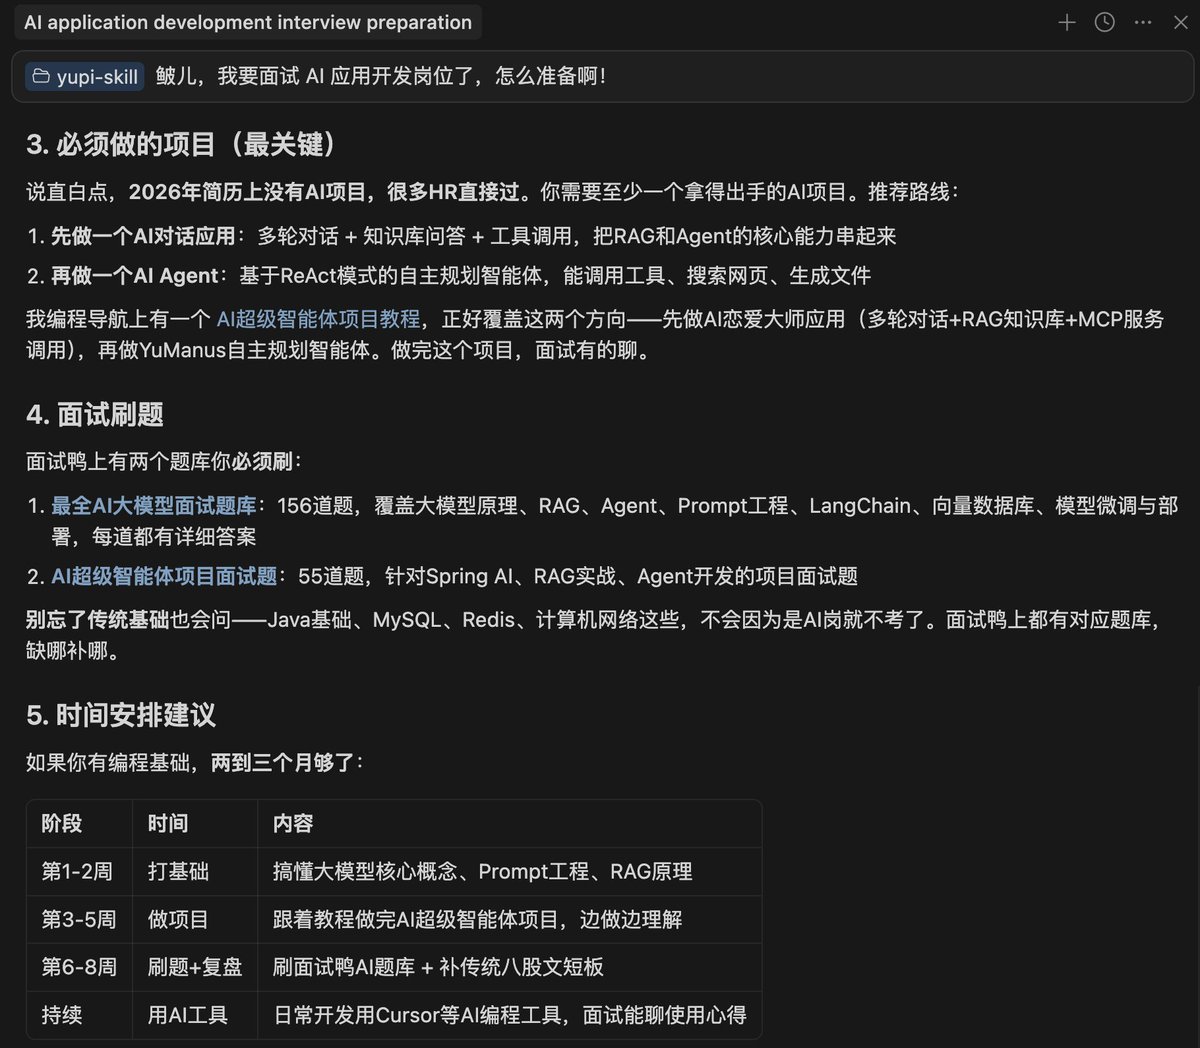Click the heading 4. 面试刷题

pyautogui.click(x=95, y=415)
